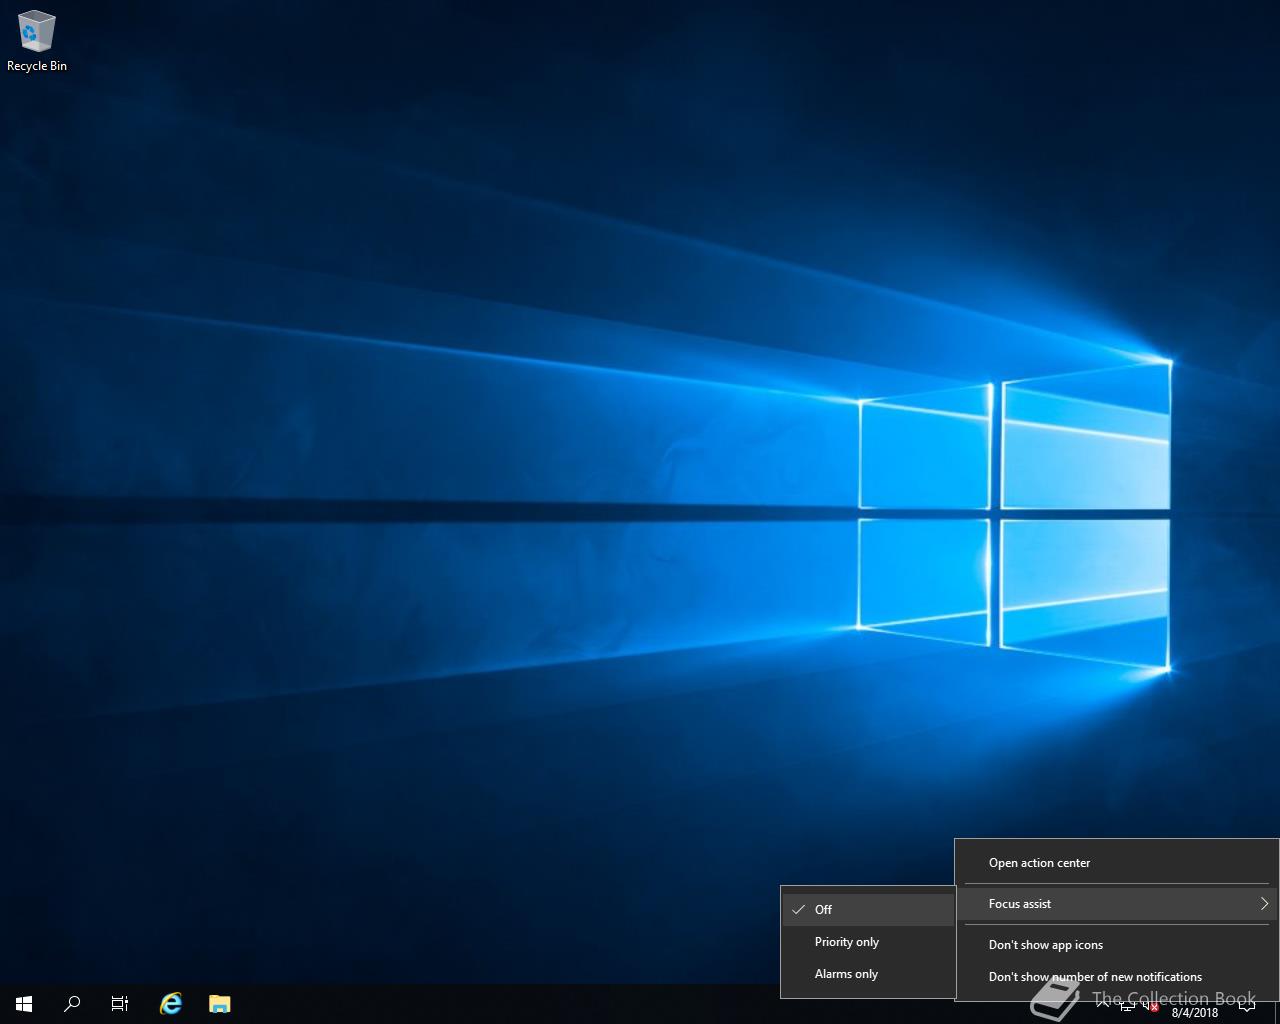Image resolution: width=1280 pixels, height=1024 pixels.
Task: Open File Explorer from the taskbar
Action: [219, 1004]
